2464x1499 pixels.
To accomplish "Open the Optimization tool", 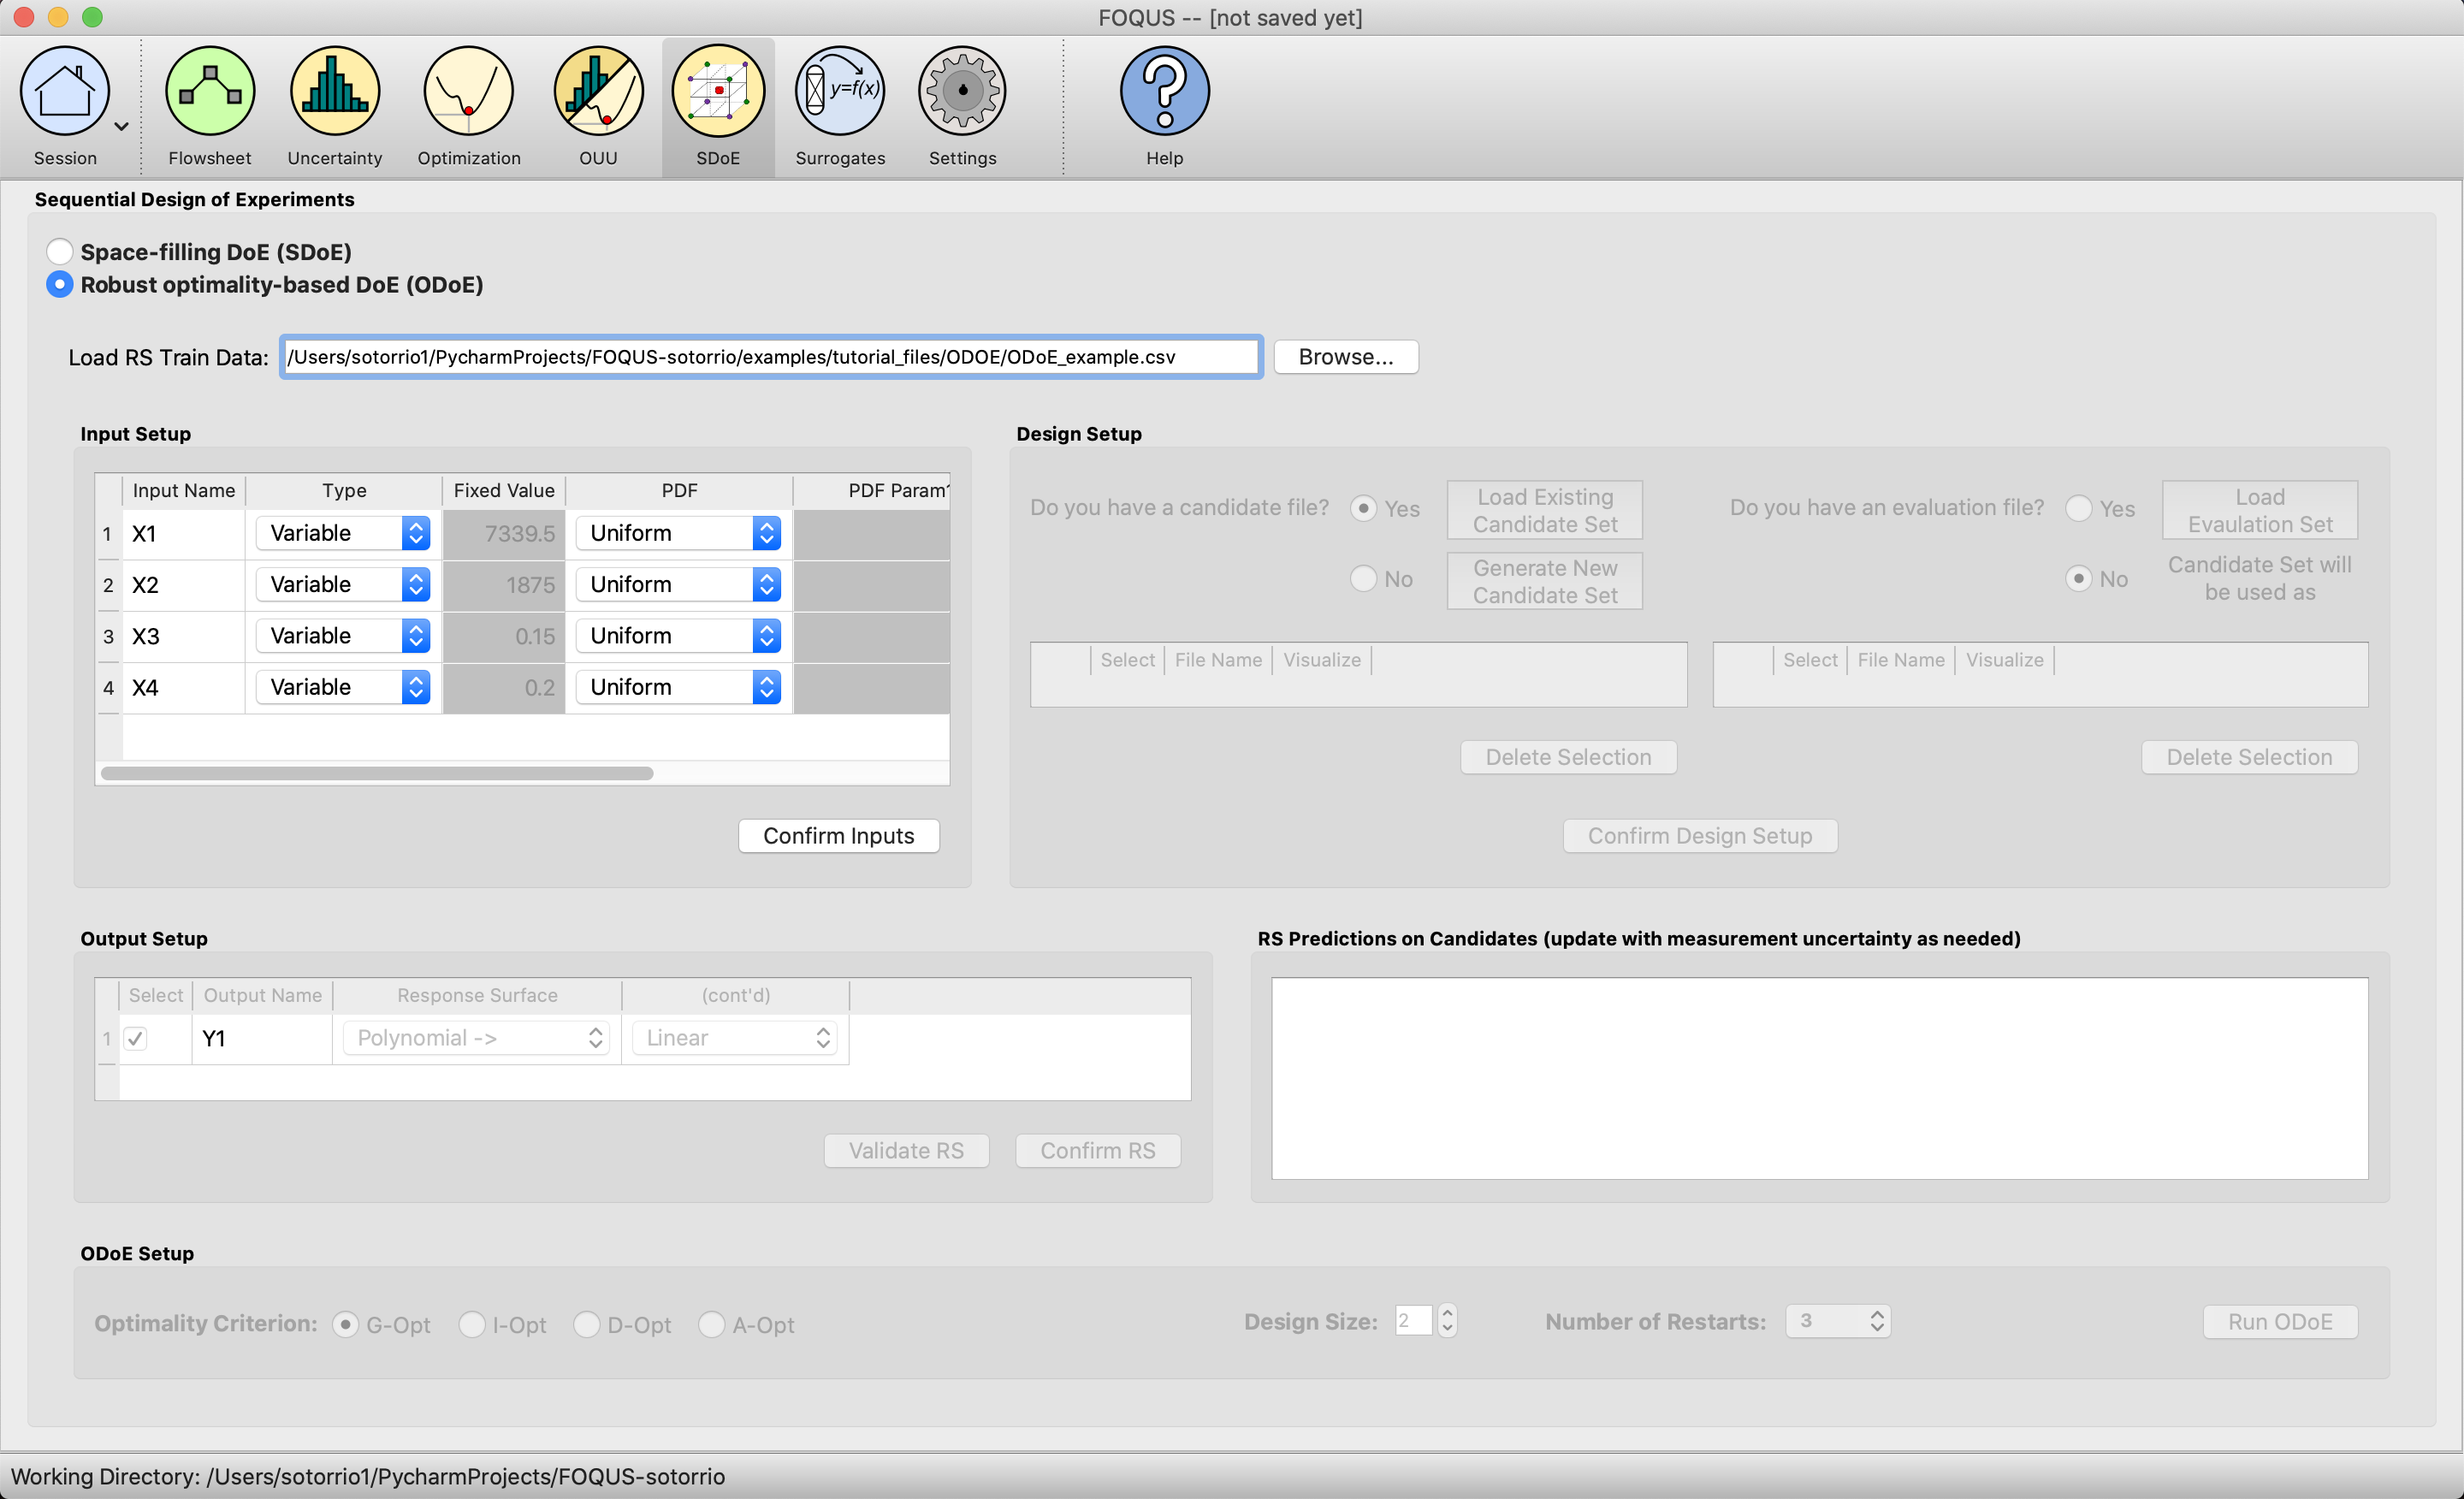I will coord(469,91).
